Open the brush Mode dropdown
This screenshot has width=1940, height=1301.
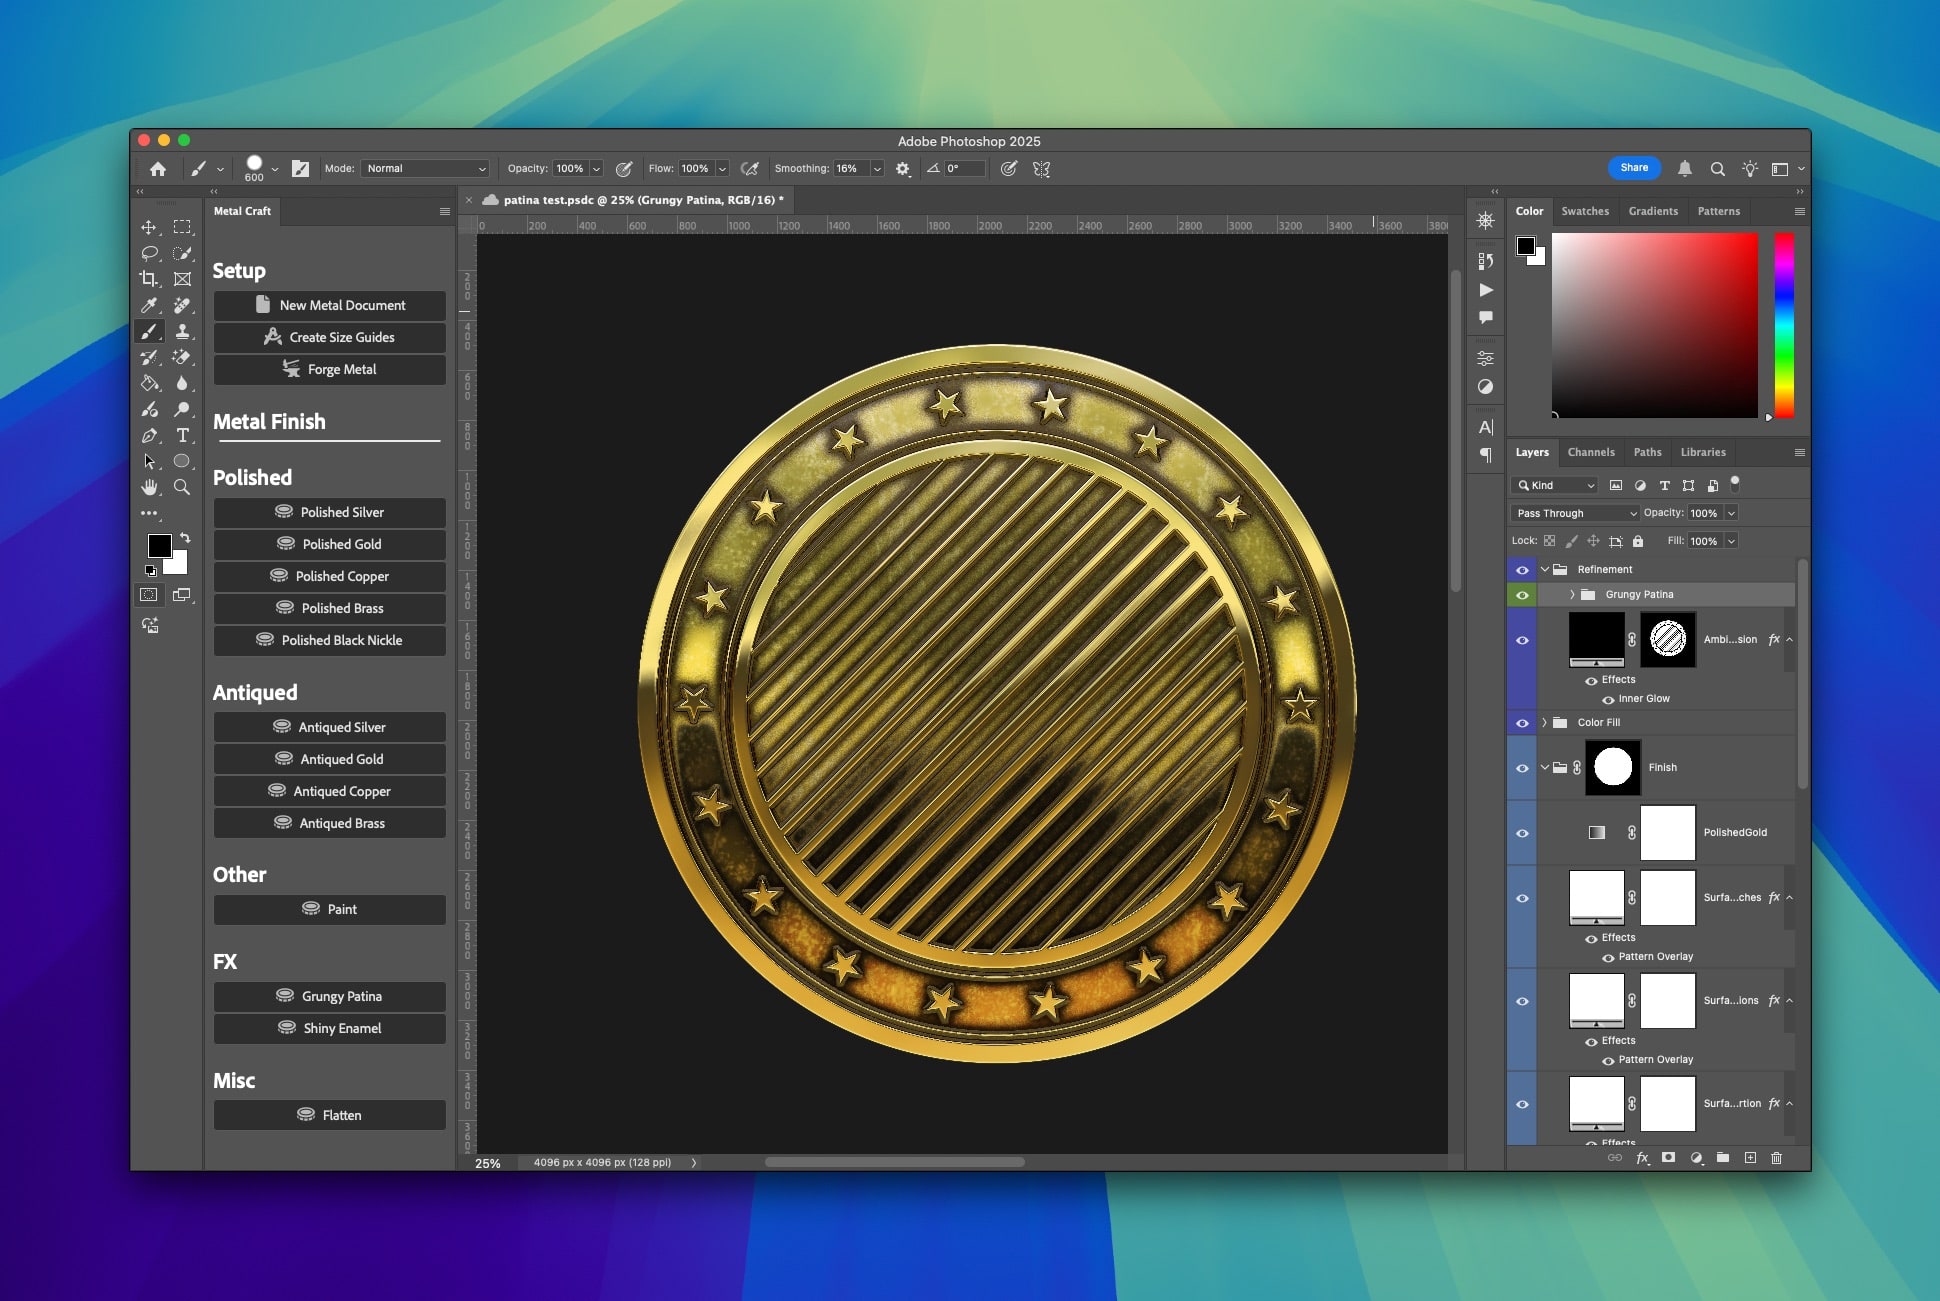tap(426, 169)
